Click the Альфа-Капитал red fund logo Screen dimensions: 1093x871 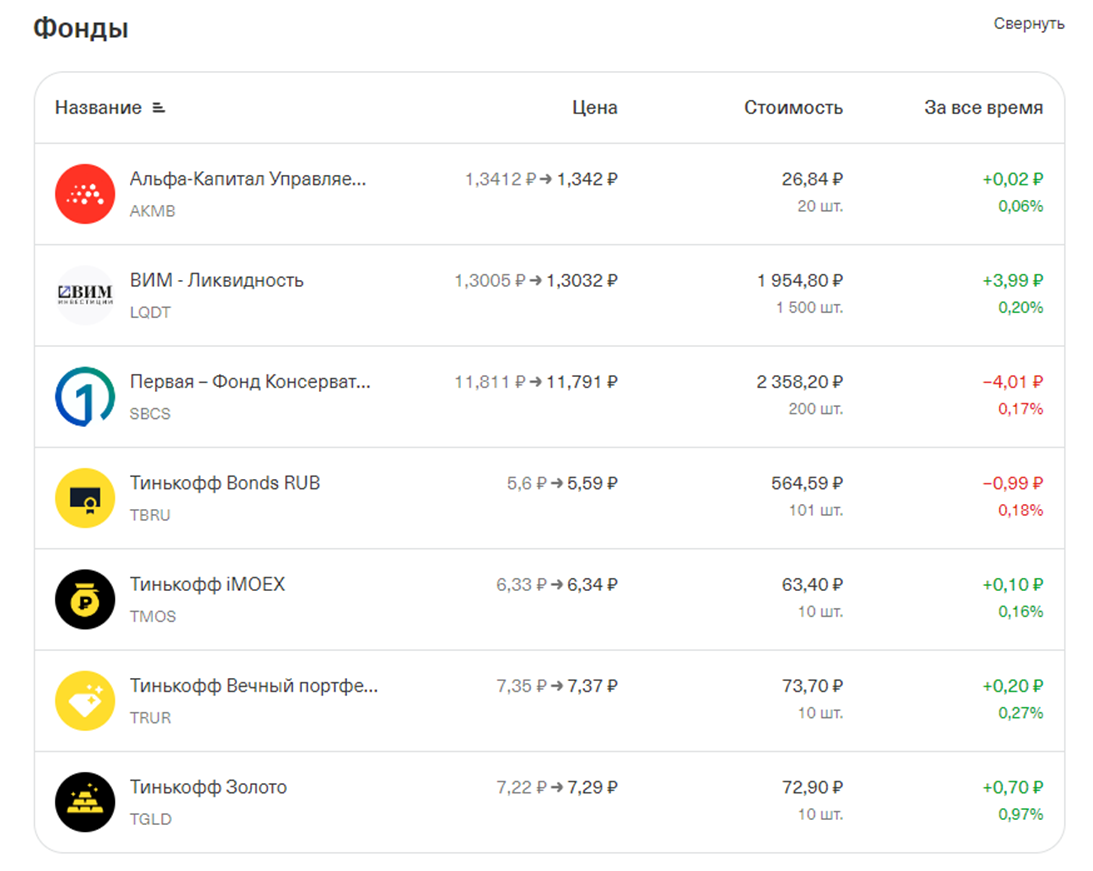(x=85, y=194)
